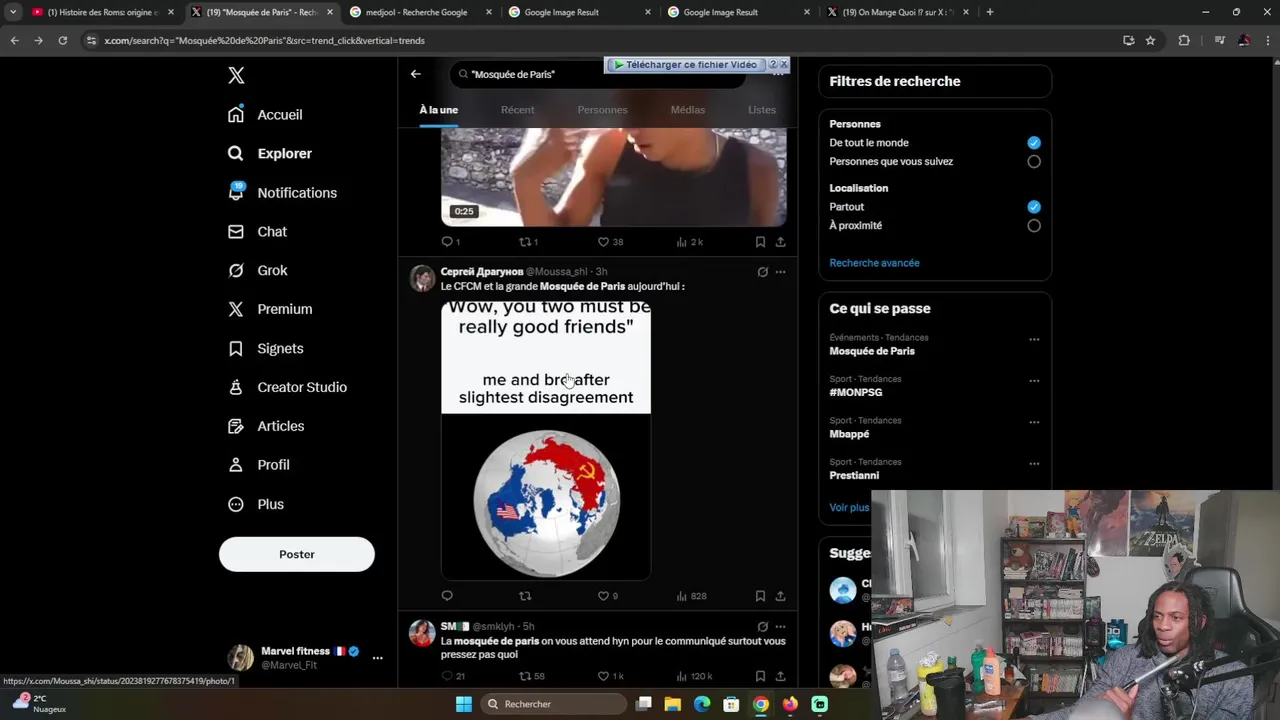The width and height of the screenshot is (1280, 720).
Task: Like the Moussa_shi post with 9 likes
Action: click(x=608, y=596)
